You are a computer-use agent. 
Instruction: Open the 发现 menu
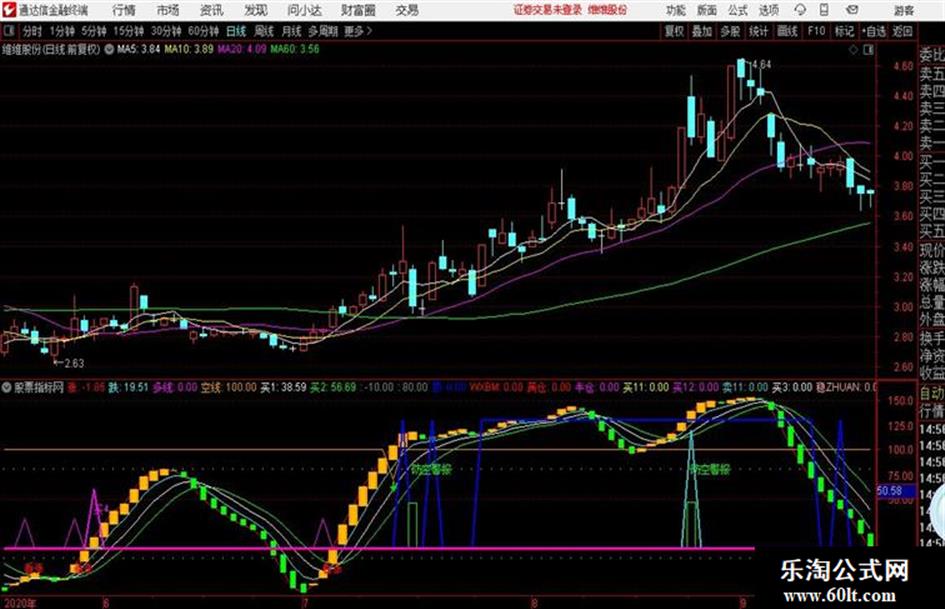click(256, 10)
